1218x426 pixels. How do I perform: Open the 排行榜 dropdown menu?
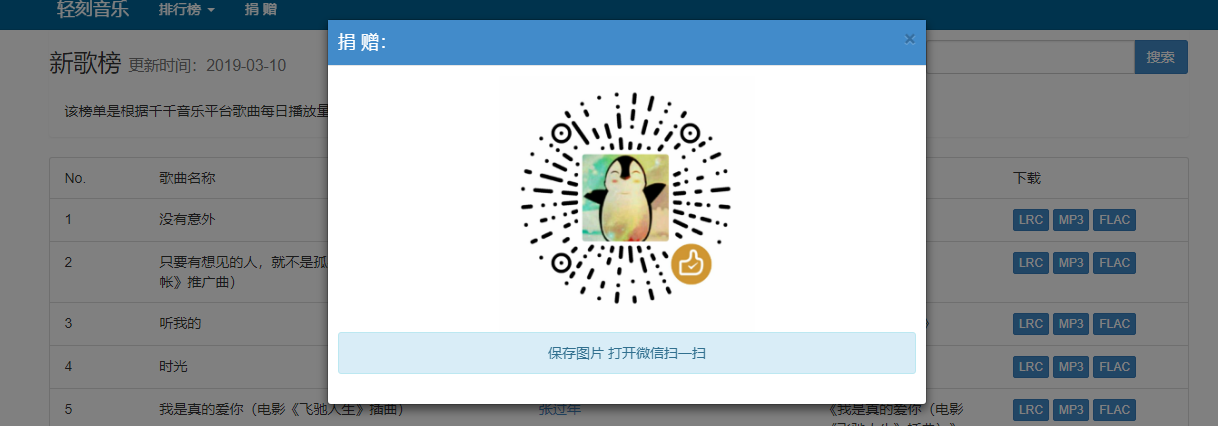coord(187,10)
